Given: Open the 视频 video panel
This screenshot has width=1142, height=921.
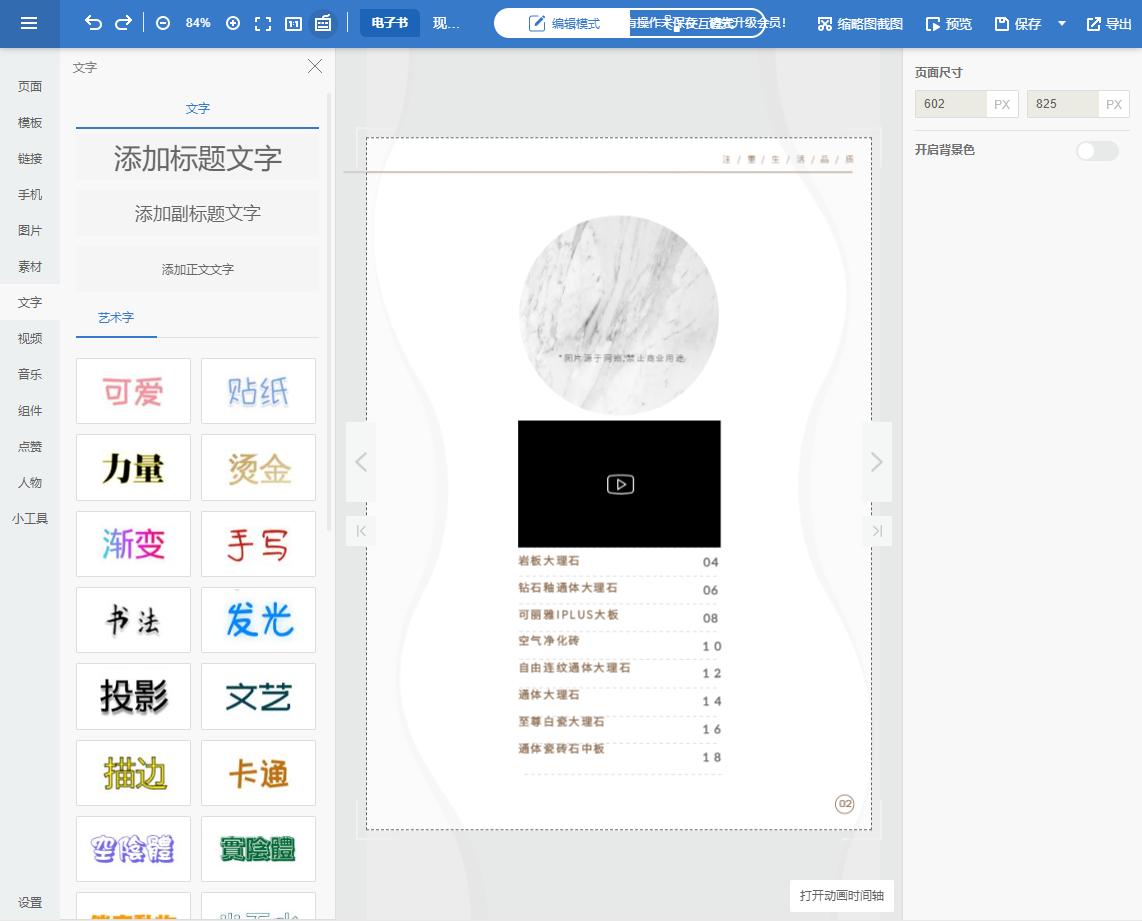Looking at the screenshot, I should [30, 338].
